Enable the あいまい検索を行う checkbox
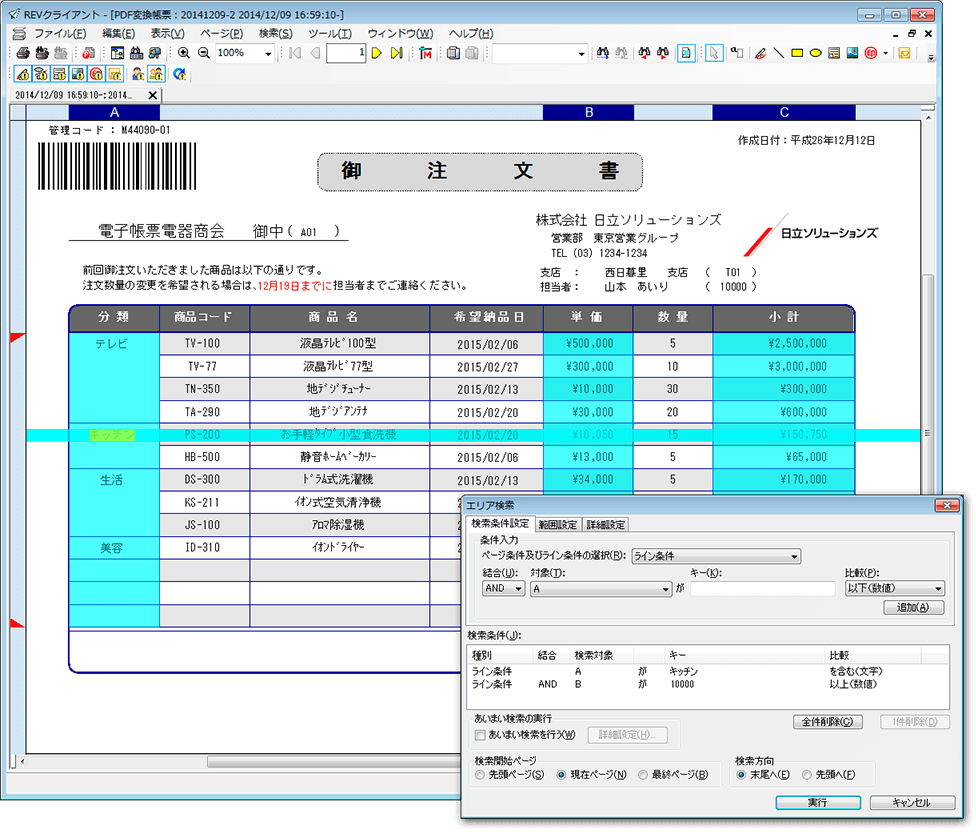The image size is (976, 832). click(x=480, y=735)
